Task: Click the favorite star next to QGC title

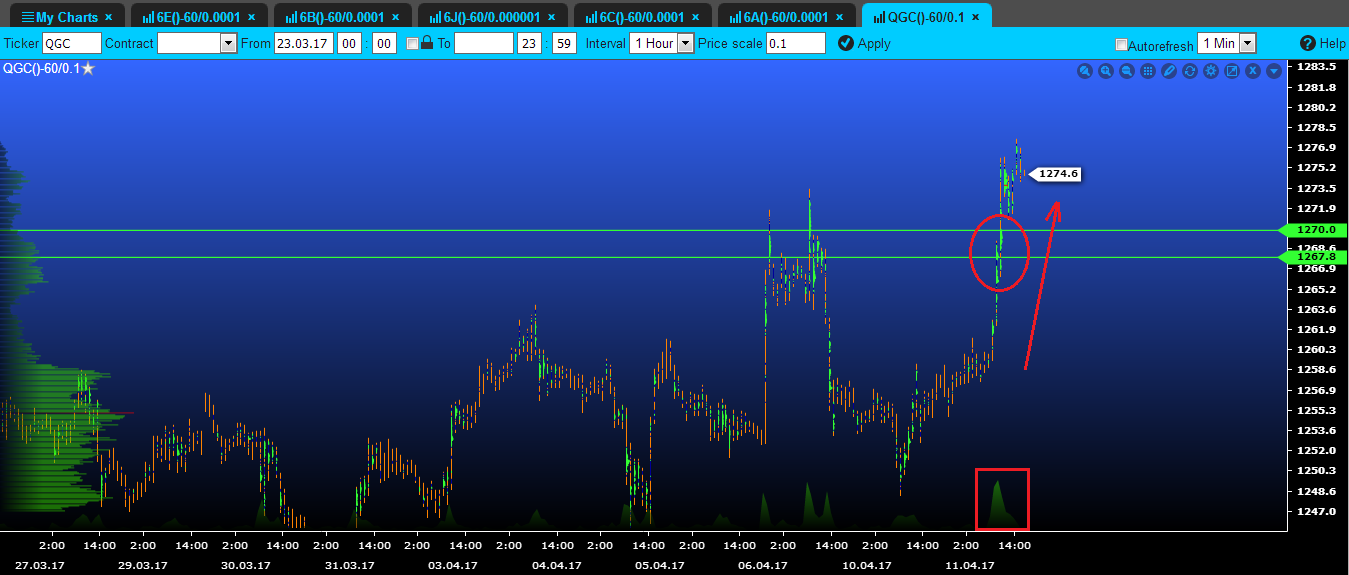Action: (x=88, y=68)
